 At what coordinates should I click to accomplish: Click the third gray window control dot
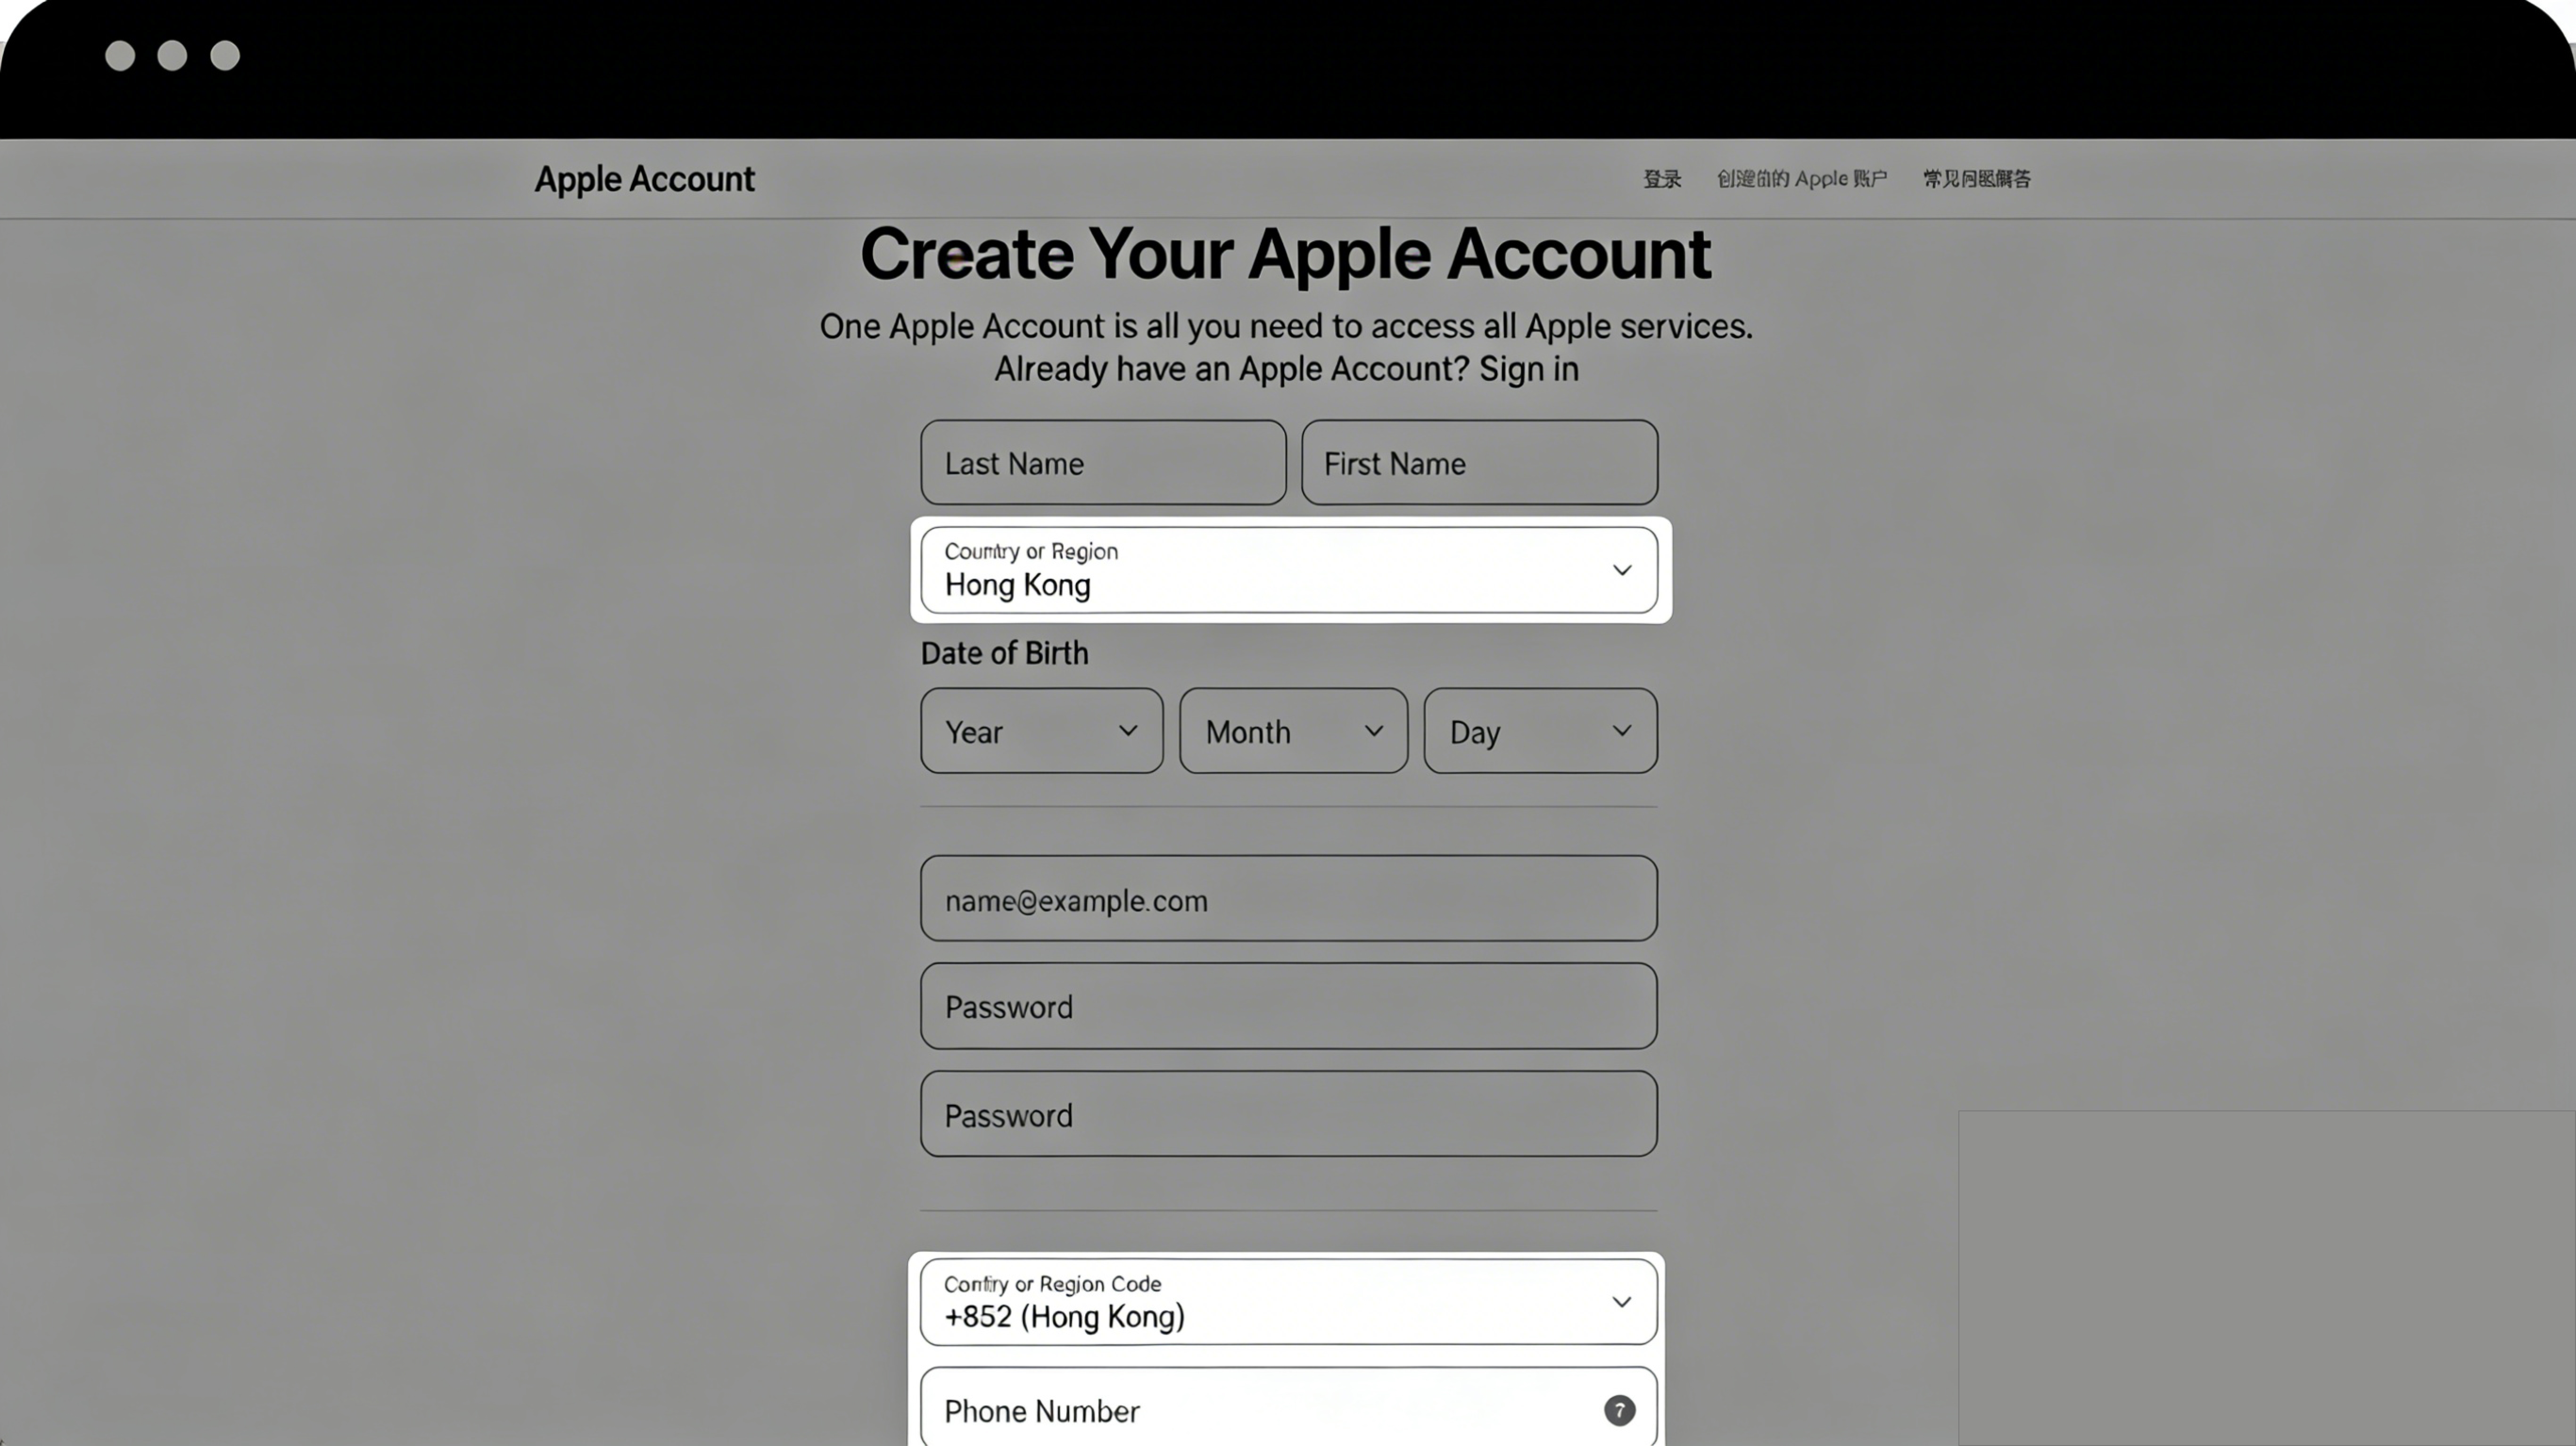click(225, 55)
